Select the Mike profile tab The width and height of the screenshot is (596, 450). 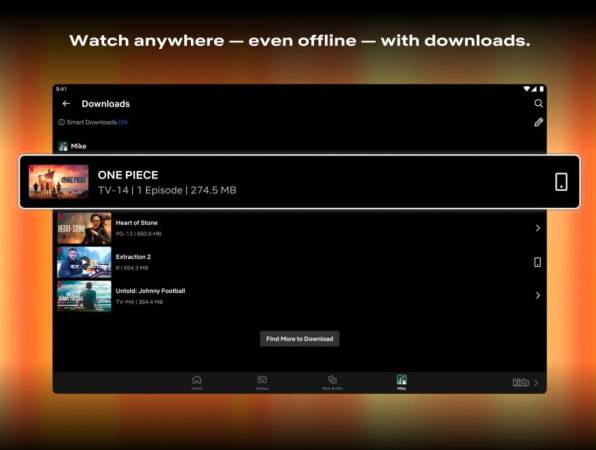(401, 382)
